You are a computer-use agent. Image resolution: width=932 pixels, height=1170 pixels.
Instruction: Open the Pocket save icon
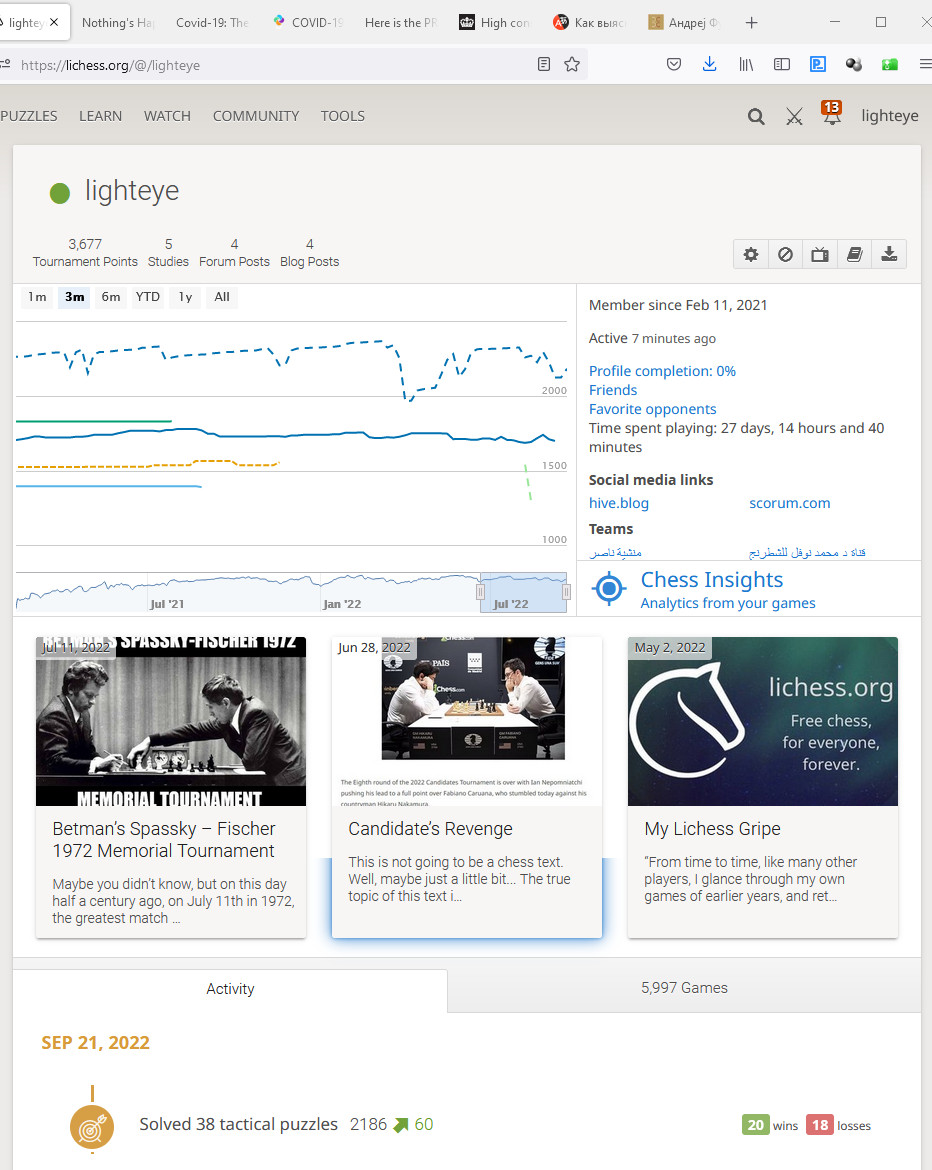click(x=674, y=64)
